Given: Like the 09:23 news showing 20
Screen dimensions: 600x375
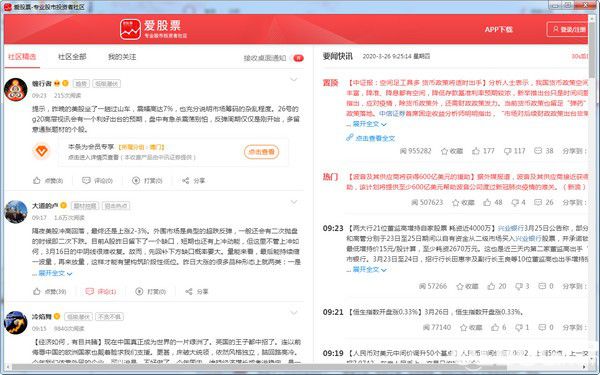Looking at the screenshot, I should 491,286.
